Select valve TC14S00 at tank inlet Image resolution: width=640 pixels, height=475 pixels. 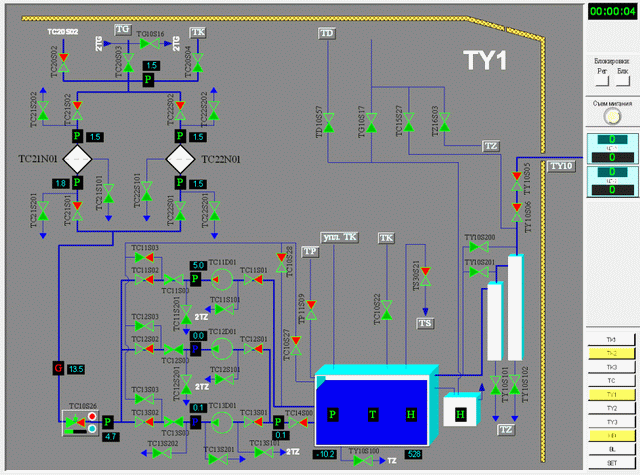click(x=298, y=423)
